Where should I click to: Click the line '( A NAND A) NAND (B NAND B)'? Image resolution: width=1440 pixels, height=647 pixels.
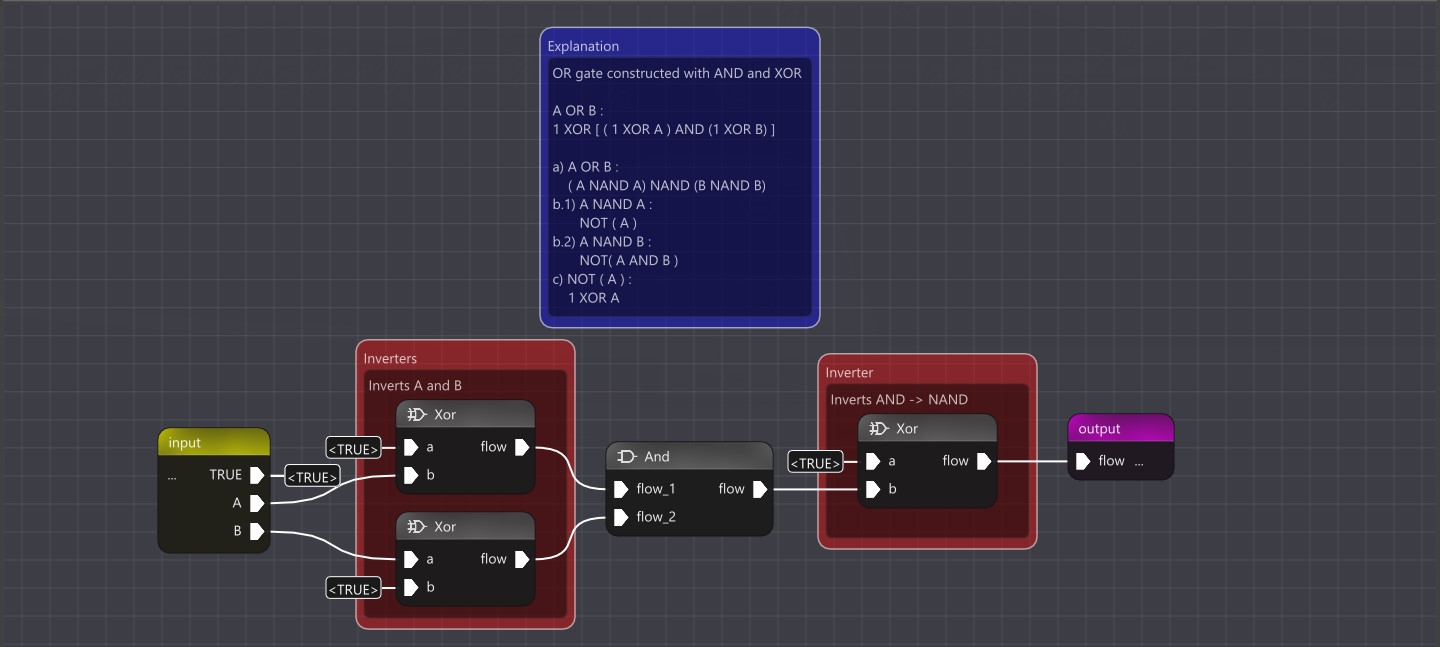(x=666, y=185)
